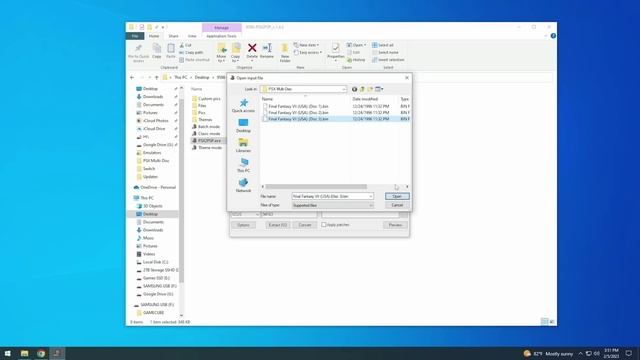640x360 pixels.
Task: Open Explorer ribbon help icon
Action: [553, 36]
